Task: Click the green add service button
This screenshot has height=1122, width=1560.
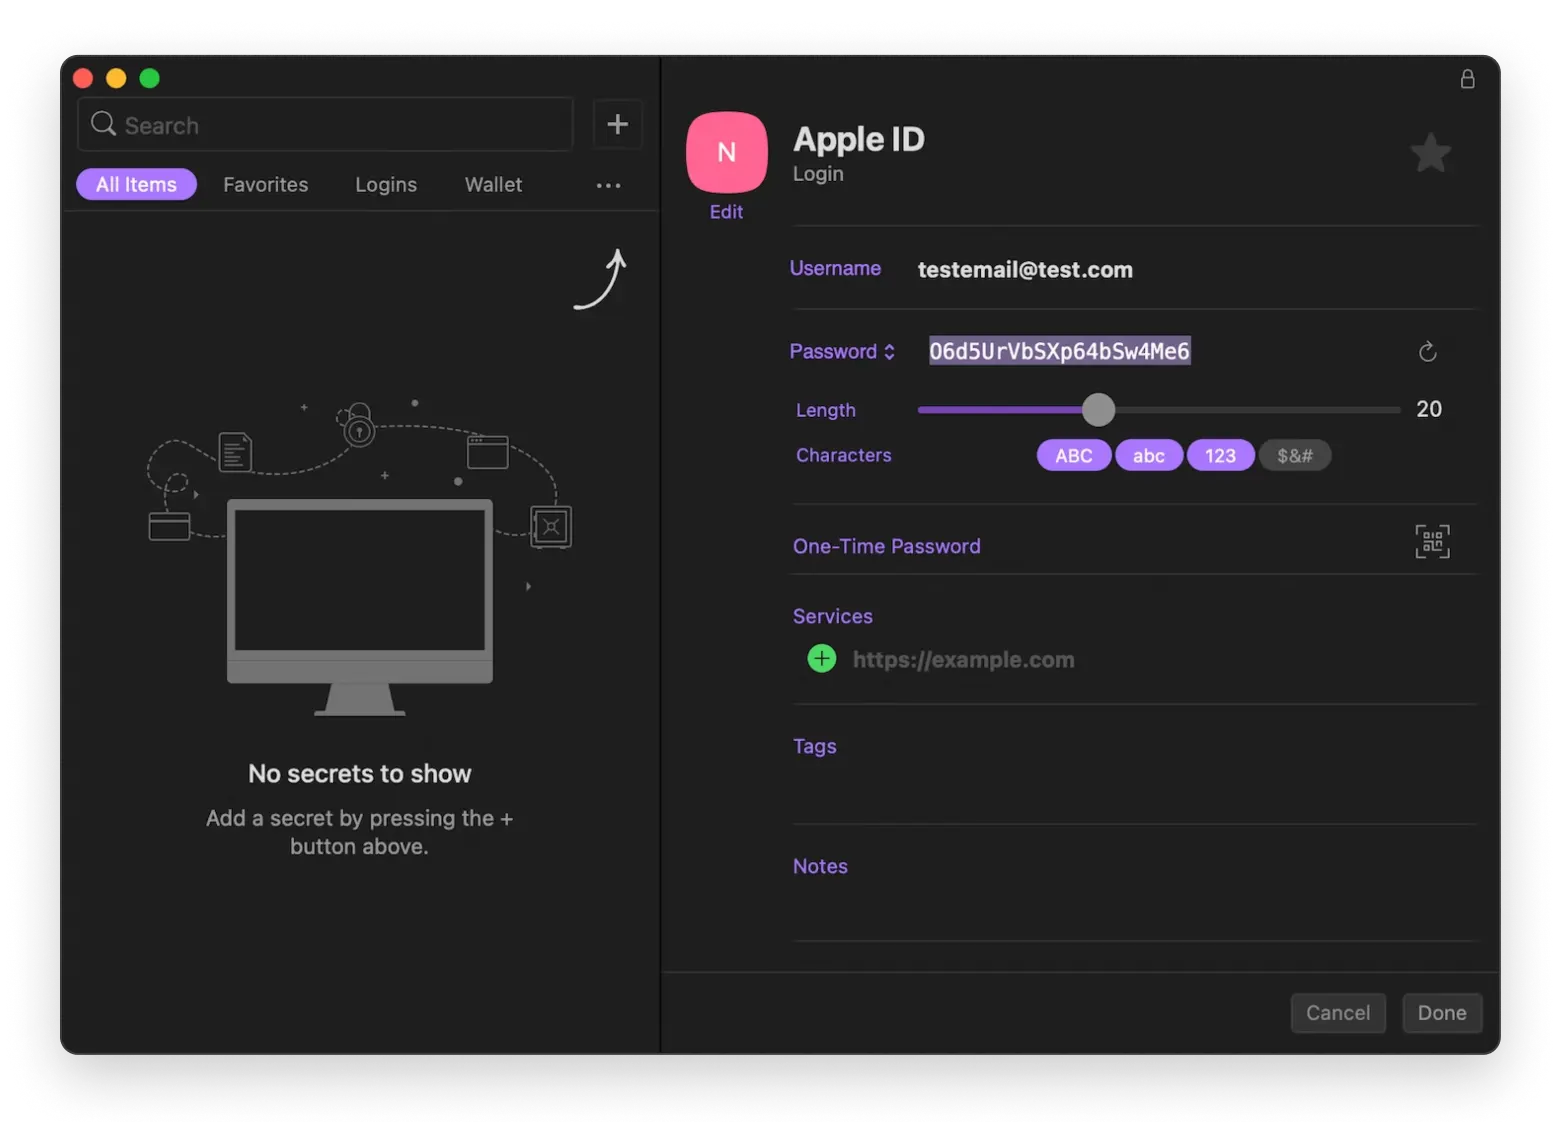Action: [x=822, y=658]
